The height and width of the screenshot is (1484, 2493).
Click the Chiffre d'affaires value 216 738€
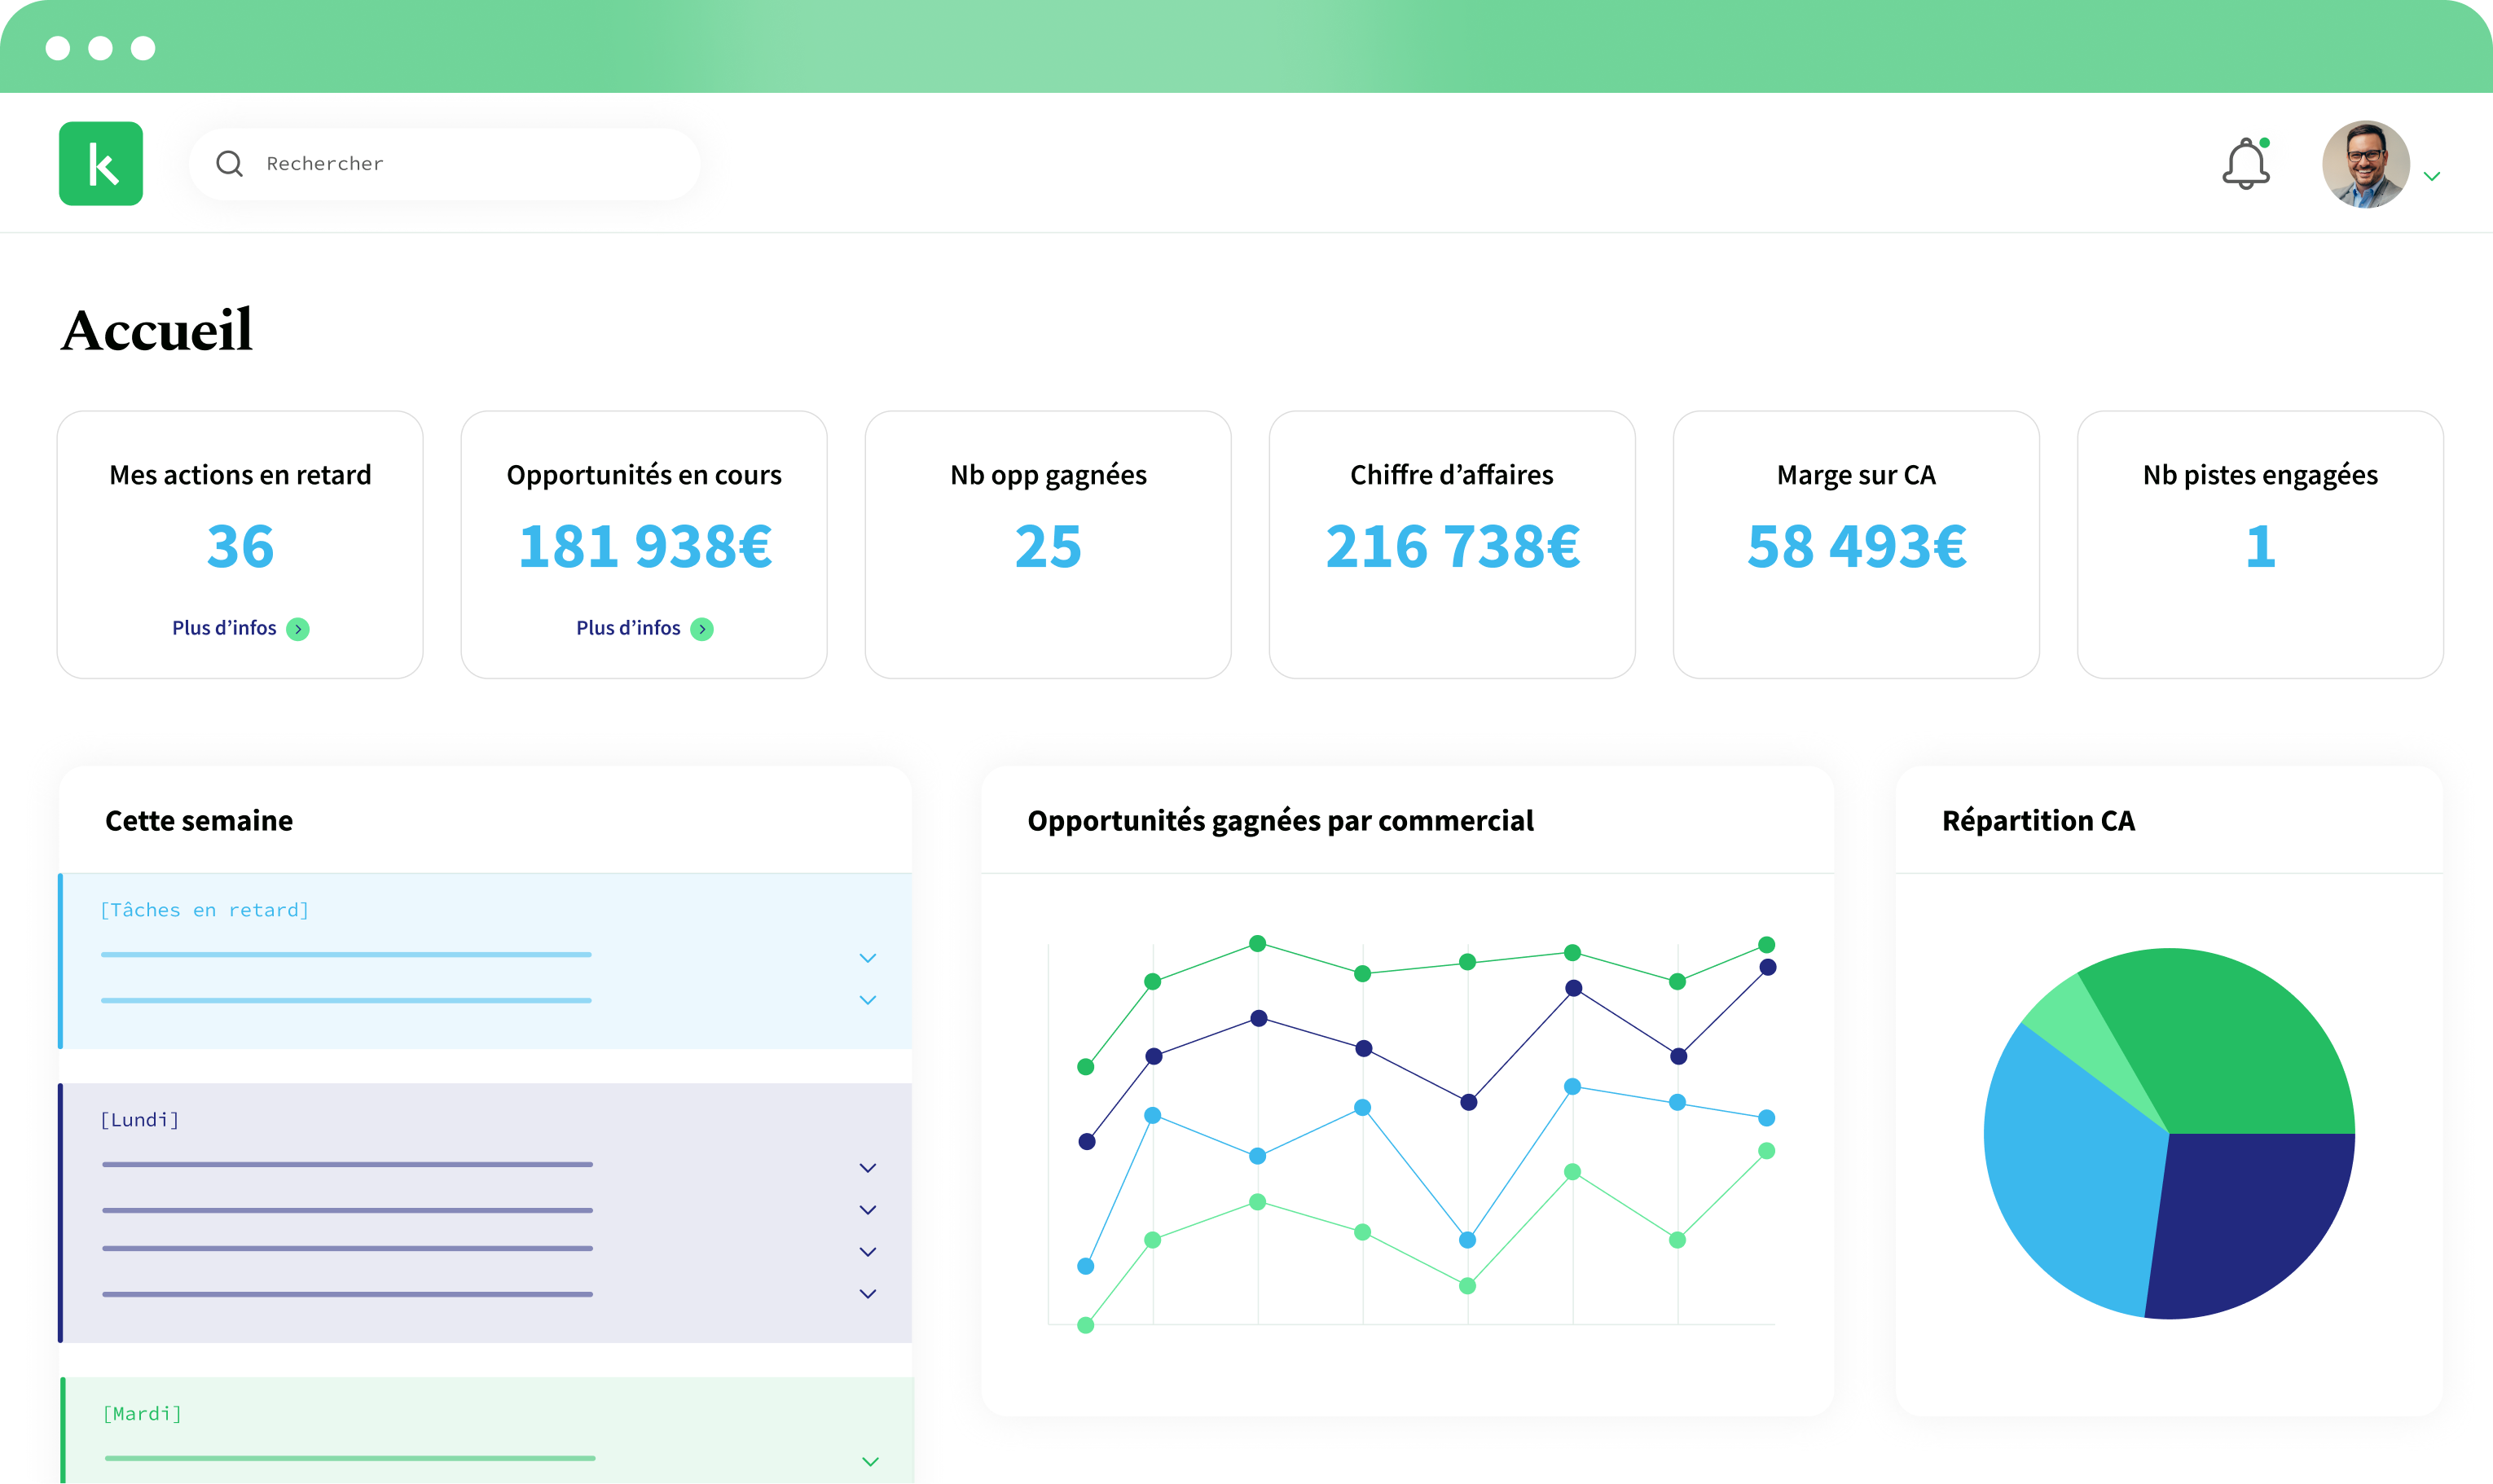tap(1452, 547)
